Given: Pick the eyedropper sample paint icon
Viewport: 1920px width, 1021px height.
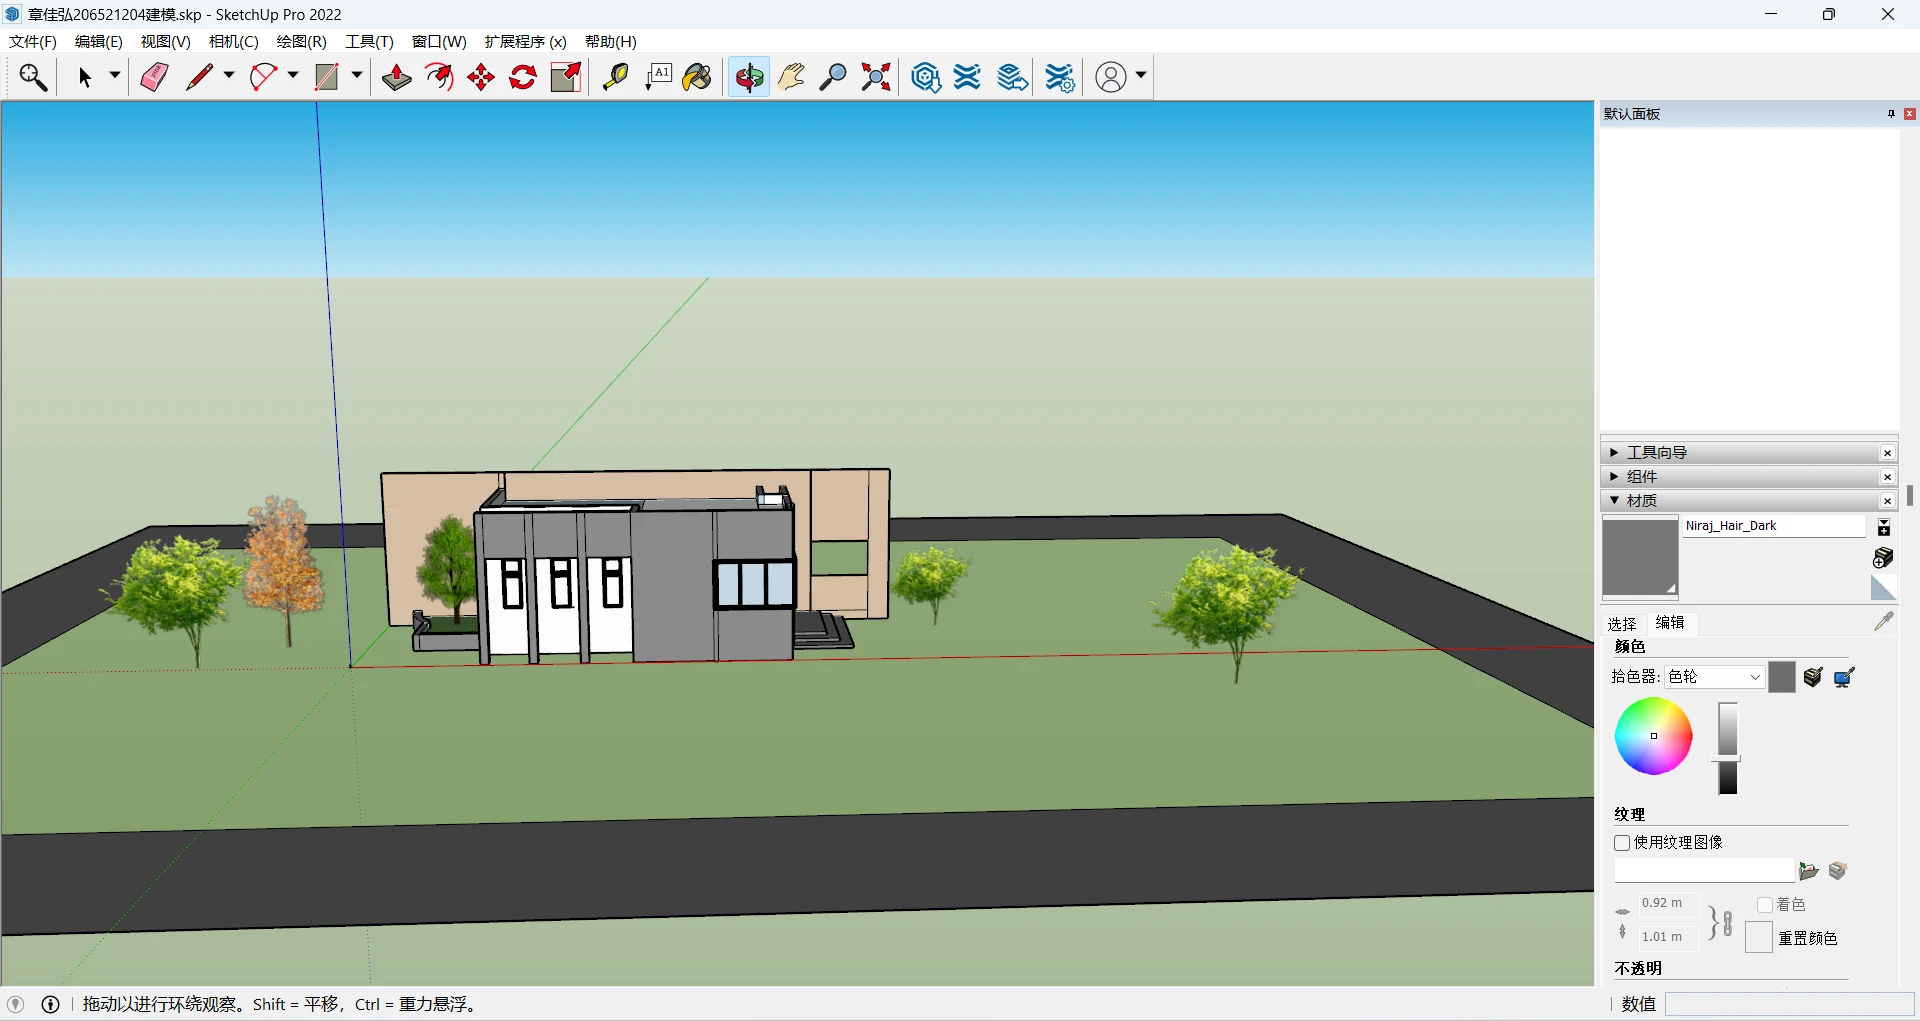Looking at the screenshot, I should [1884, 621].
